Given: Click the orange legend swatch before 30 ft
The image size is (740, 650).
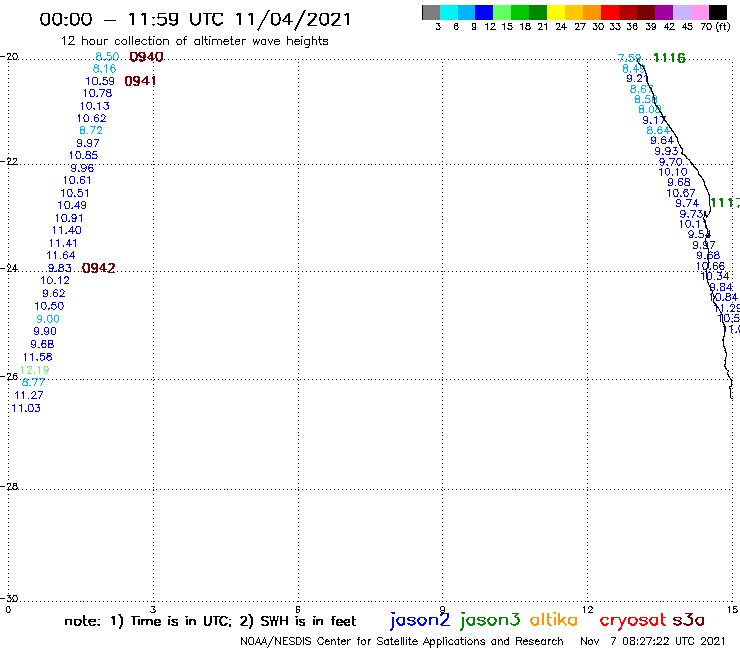Looking at the screenshot, I should tap(592, 13).
